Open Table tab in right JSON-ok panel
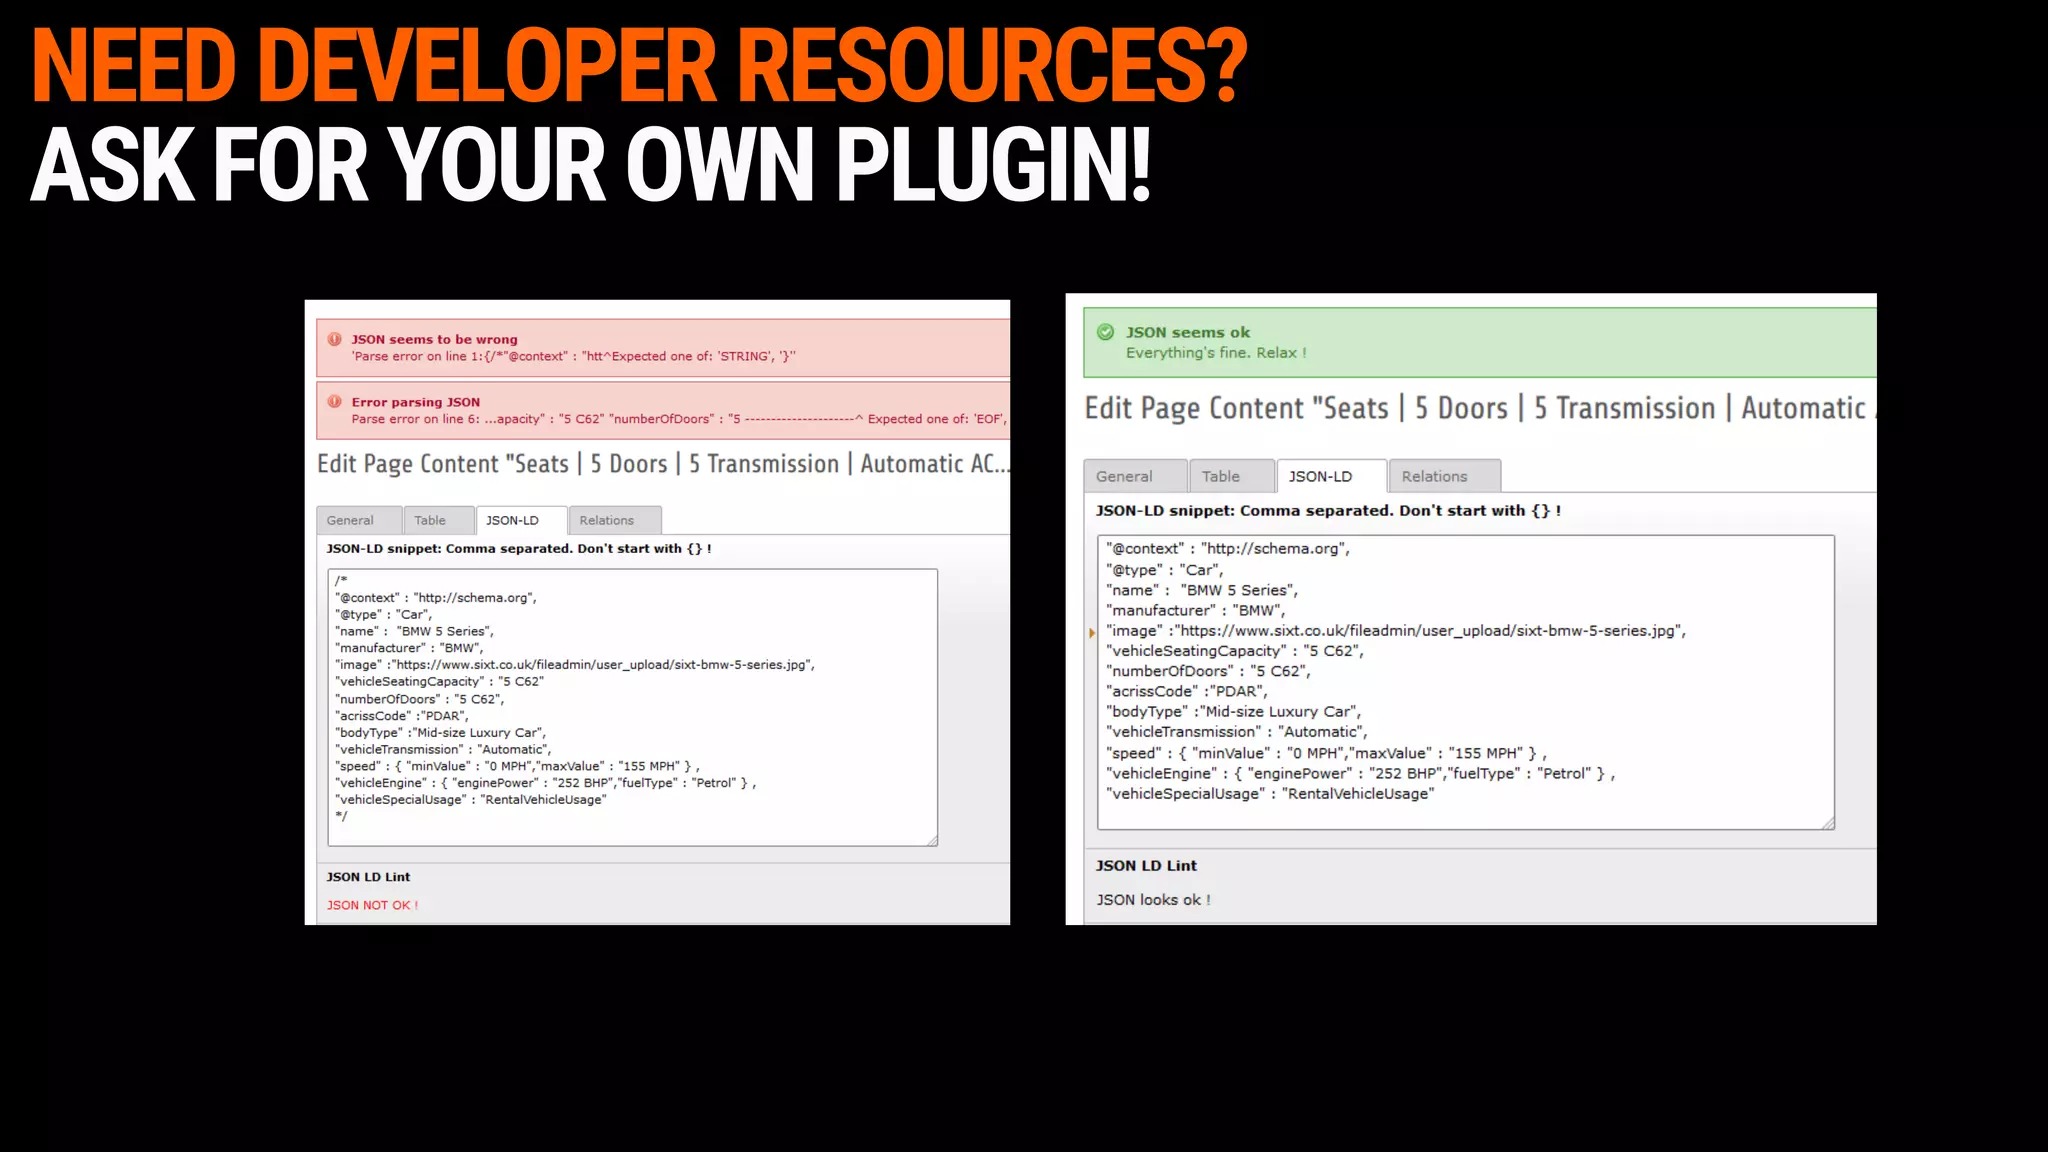Image resolution: width=2048 pixels, height=1152 pixels. (1231, 476)
